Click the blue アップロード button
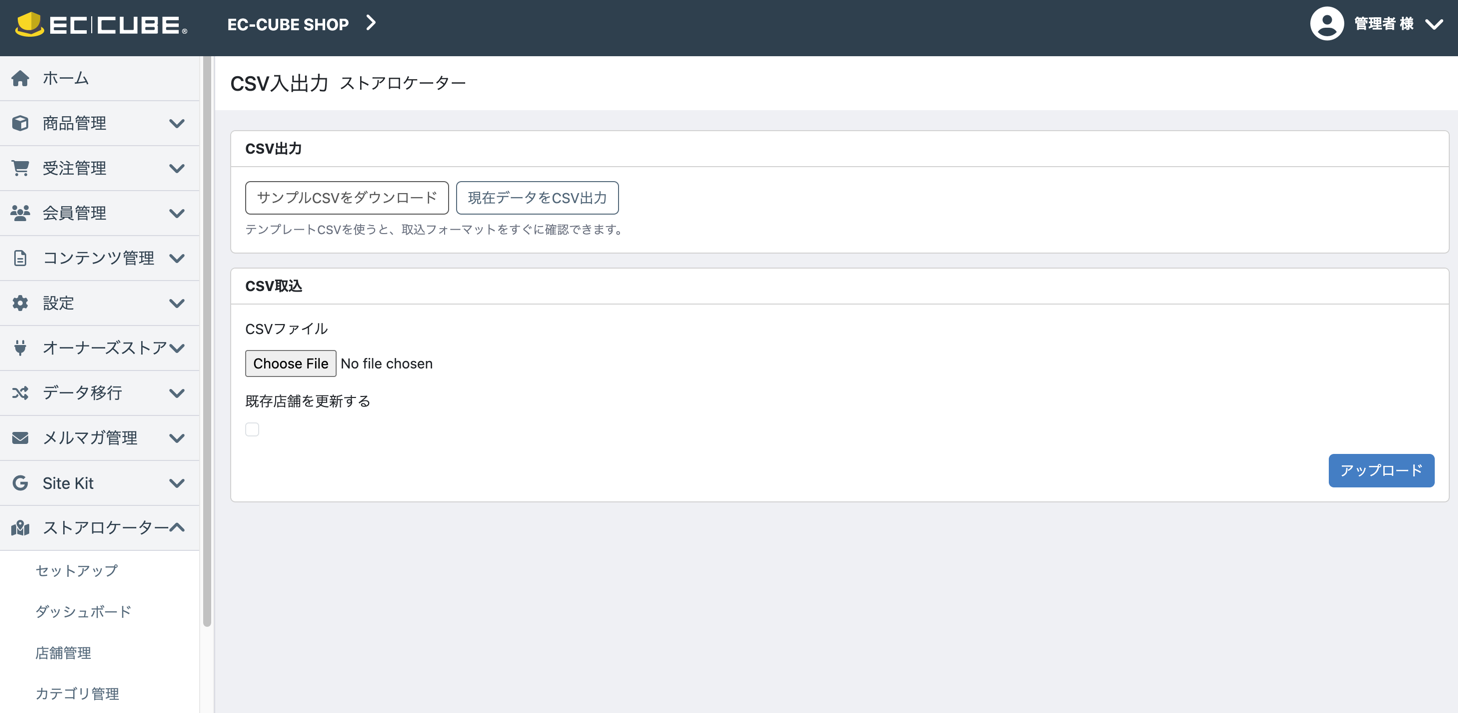This screenshot has width=1458, height=713. (1381, 470)
